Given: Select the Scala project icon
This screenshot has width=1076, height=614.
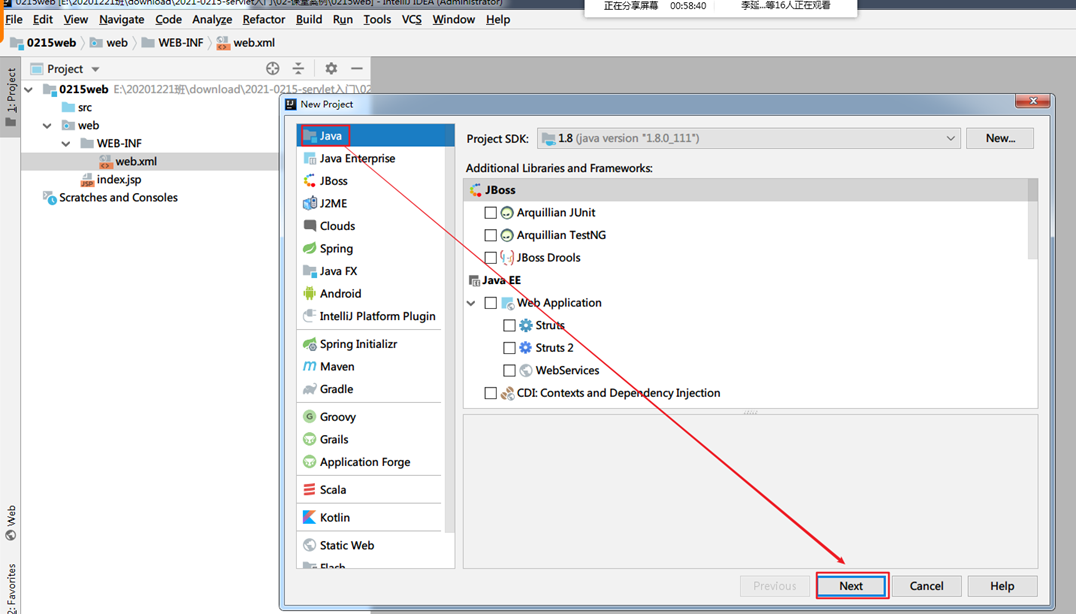Looking at the screenshot, I should point(310,490).
